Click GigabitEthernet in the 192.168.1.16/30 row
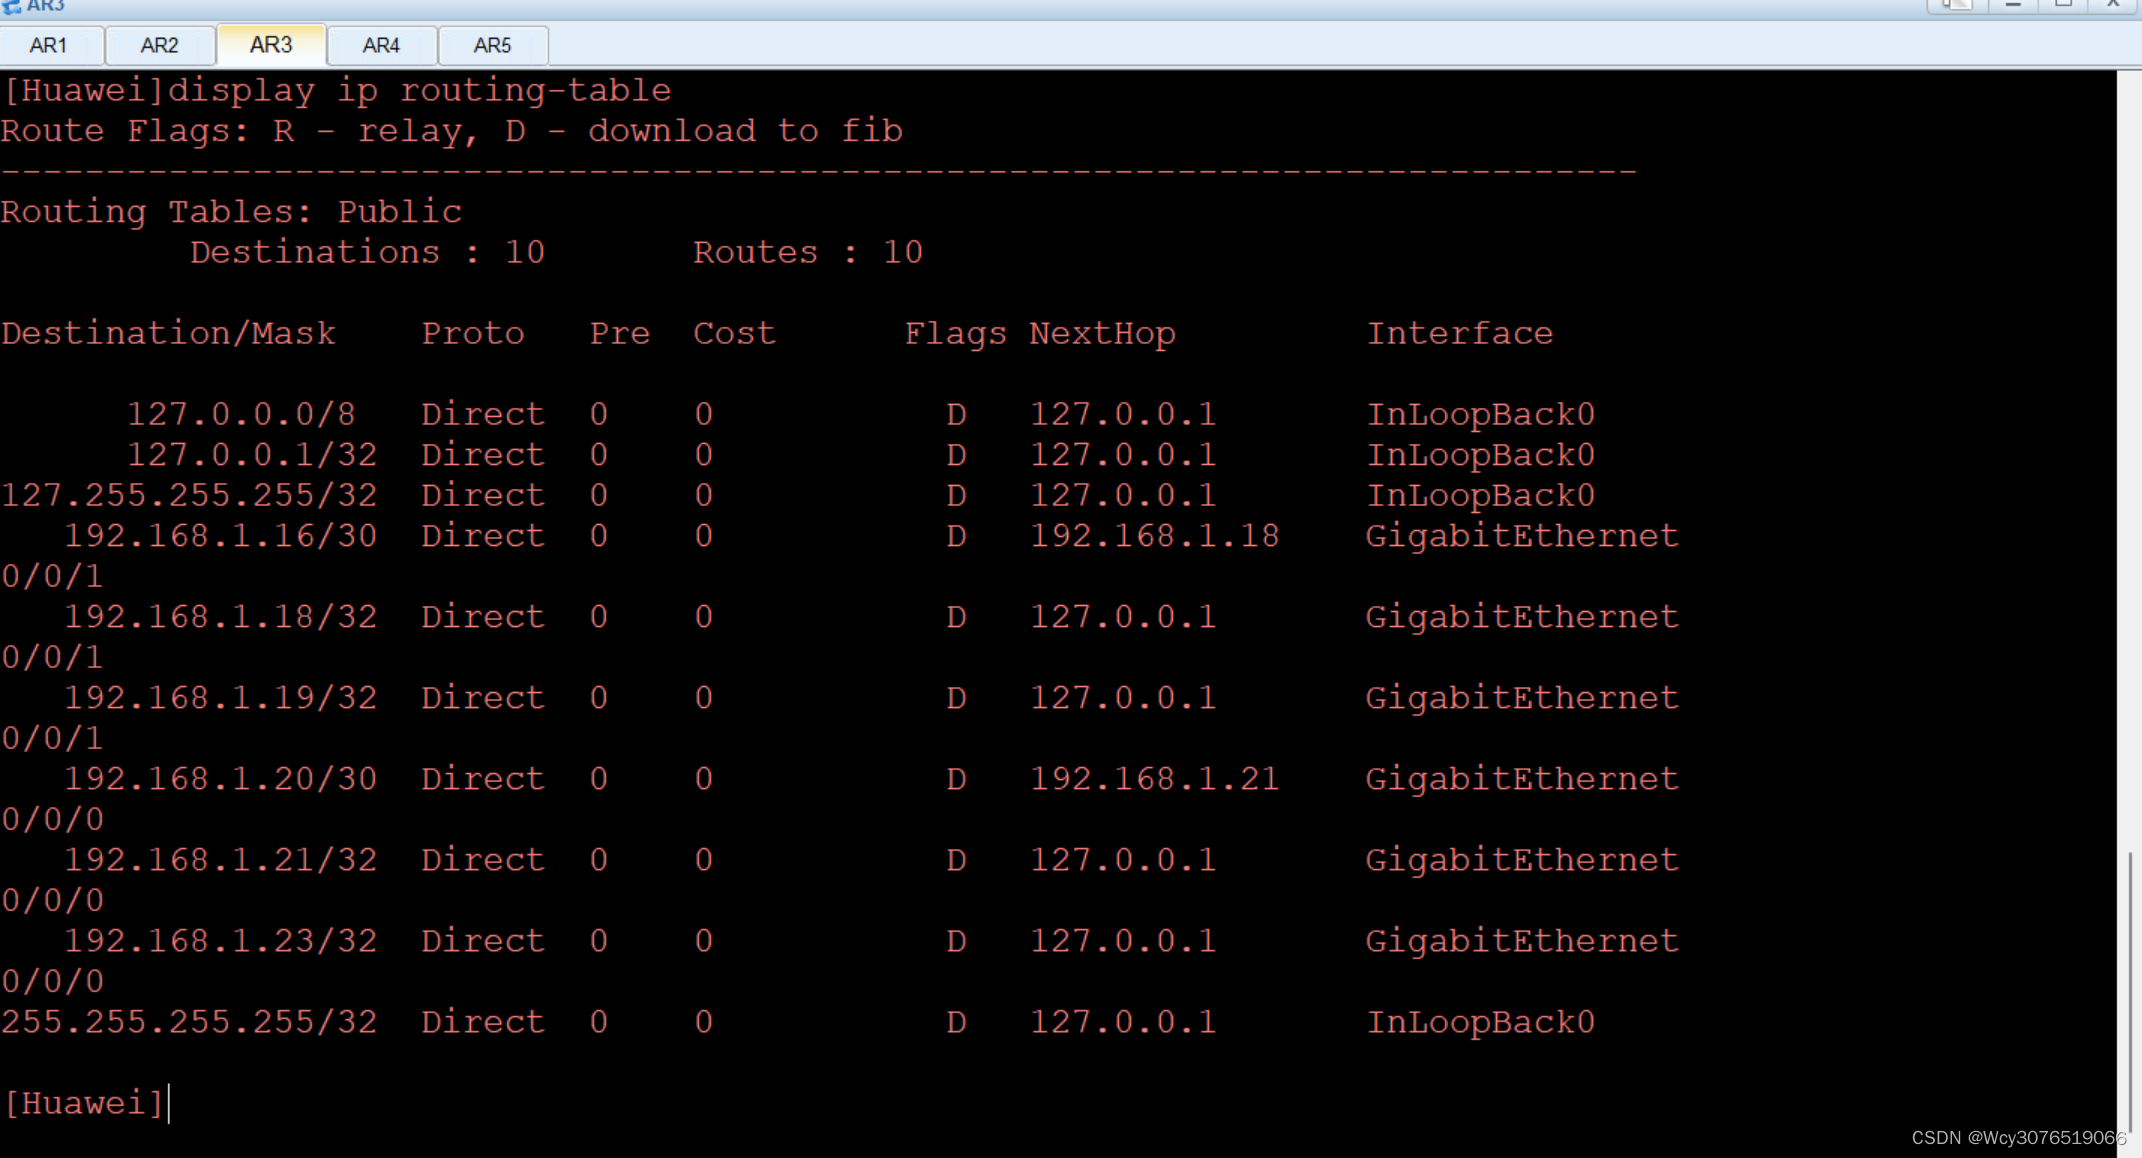 (1522, 536)
